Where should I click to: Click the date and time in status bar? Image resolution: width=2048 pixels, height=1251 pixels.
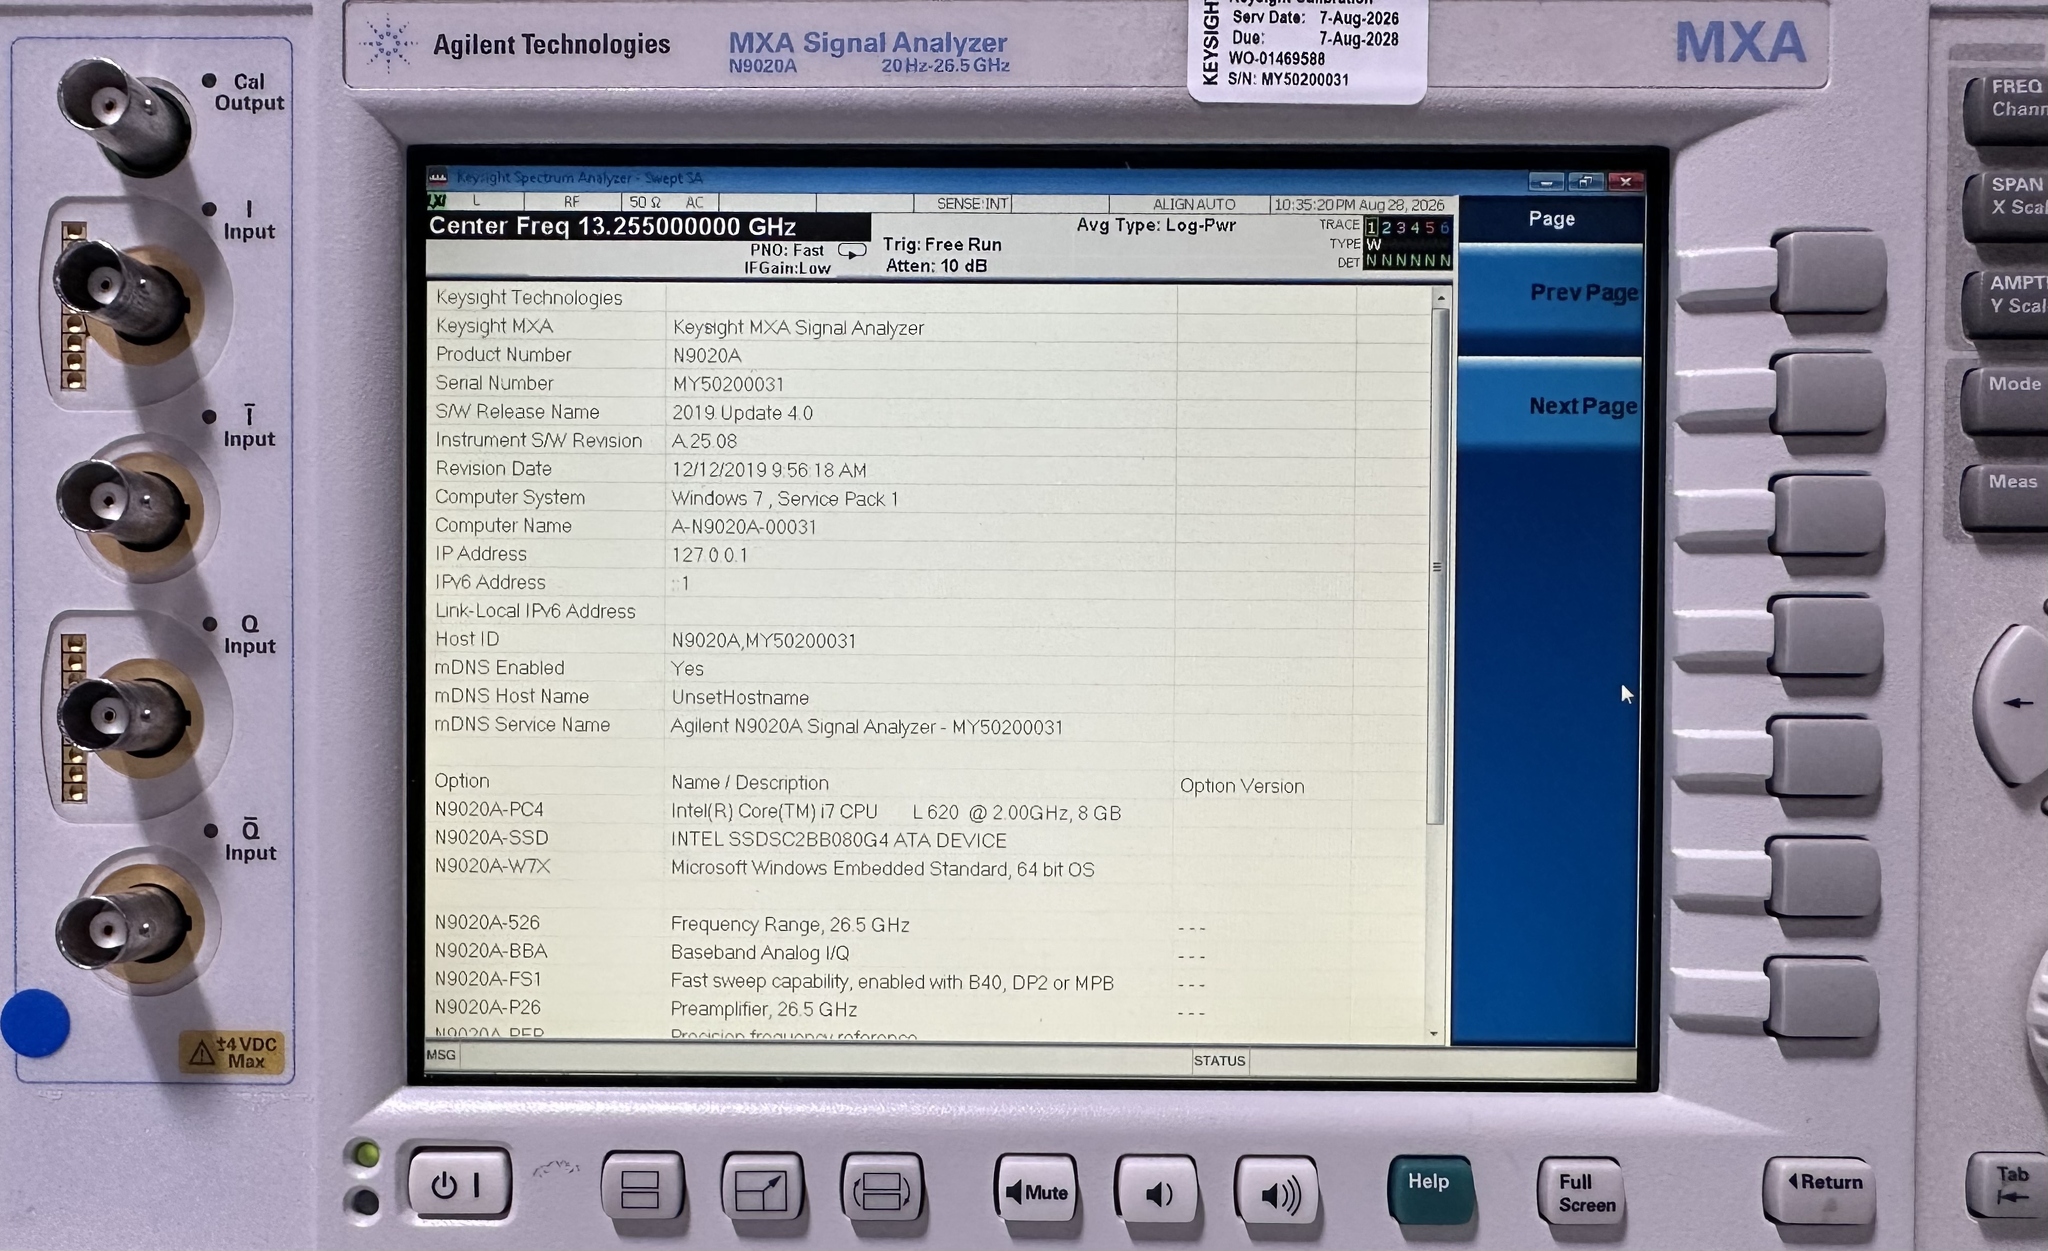1358,205
